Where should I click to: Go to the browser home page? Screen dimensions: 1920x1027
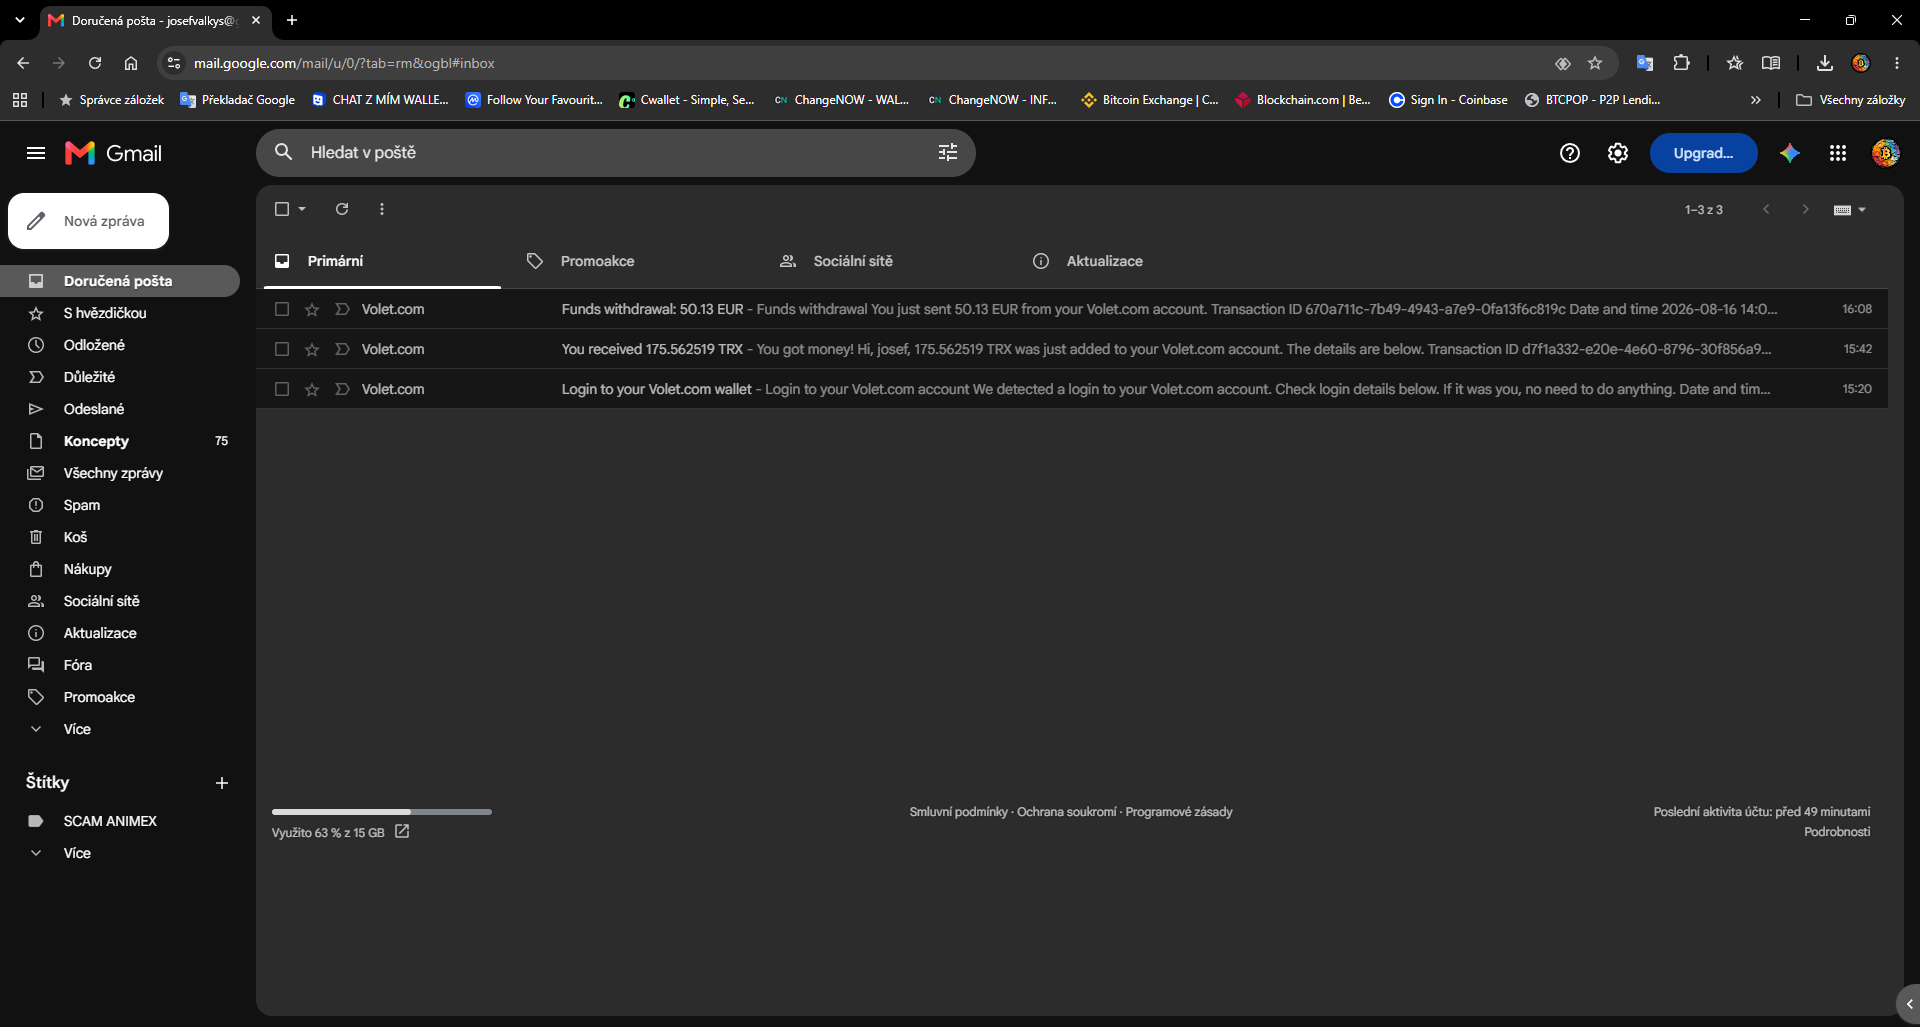131,63
